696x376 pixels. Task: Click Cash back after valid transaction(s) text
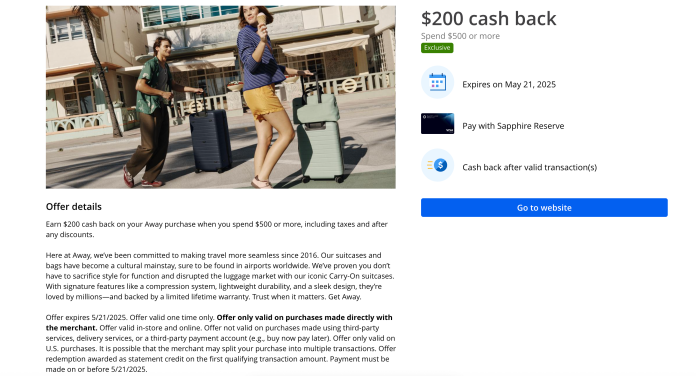coord(530,167)
